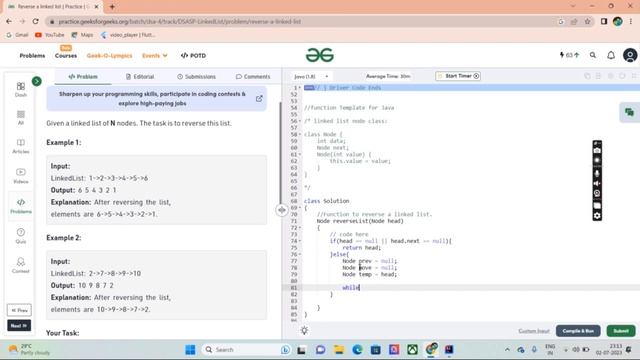Stop recording in the recorder toolbar
The height and width of the screenshot is (360, 640).
pos(597,160)
